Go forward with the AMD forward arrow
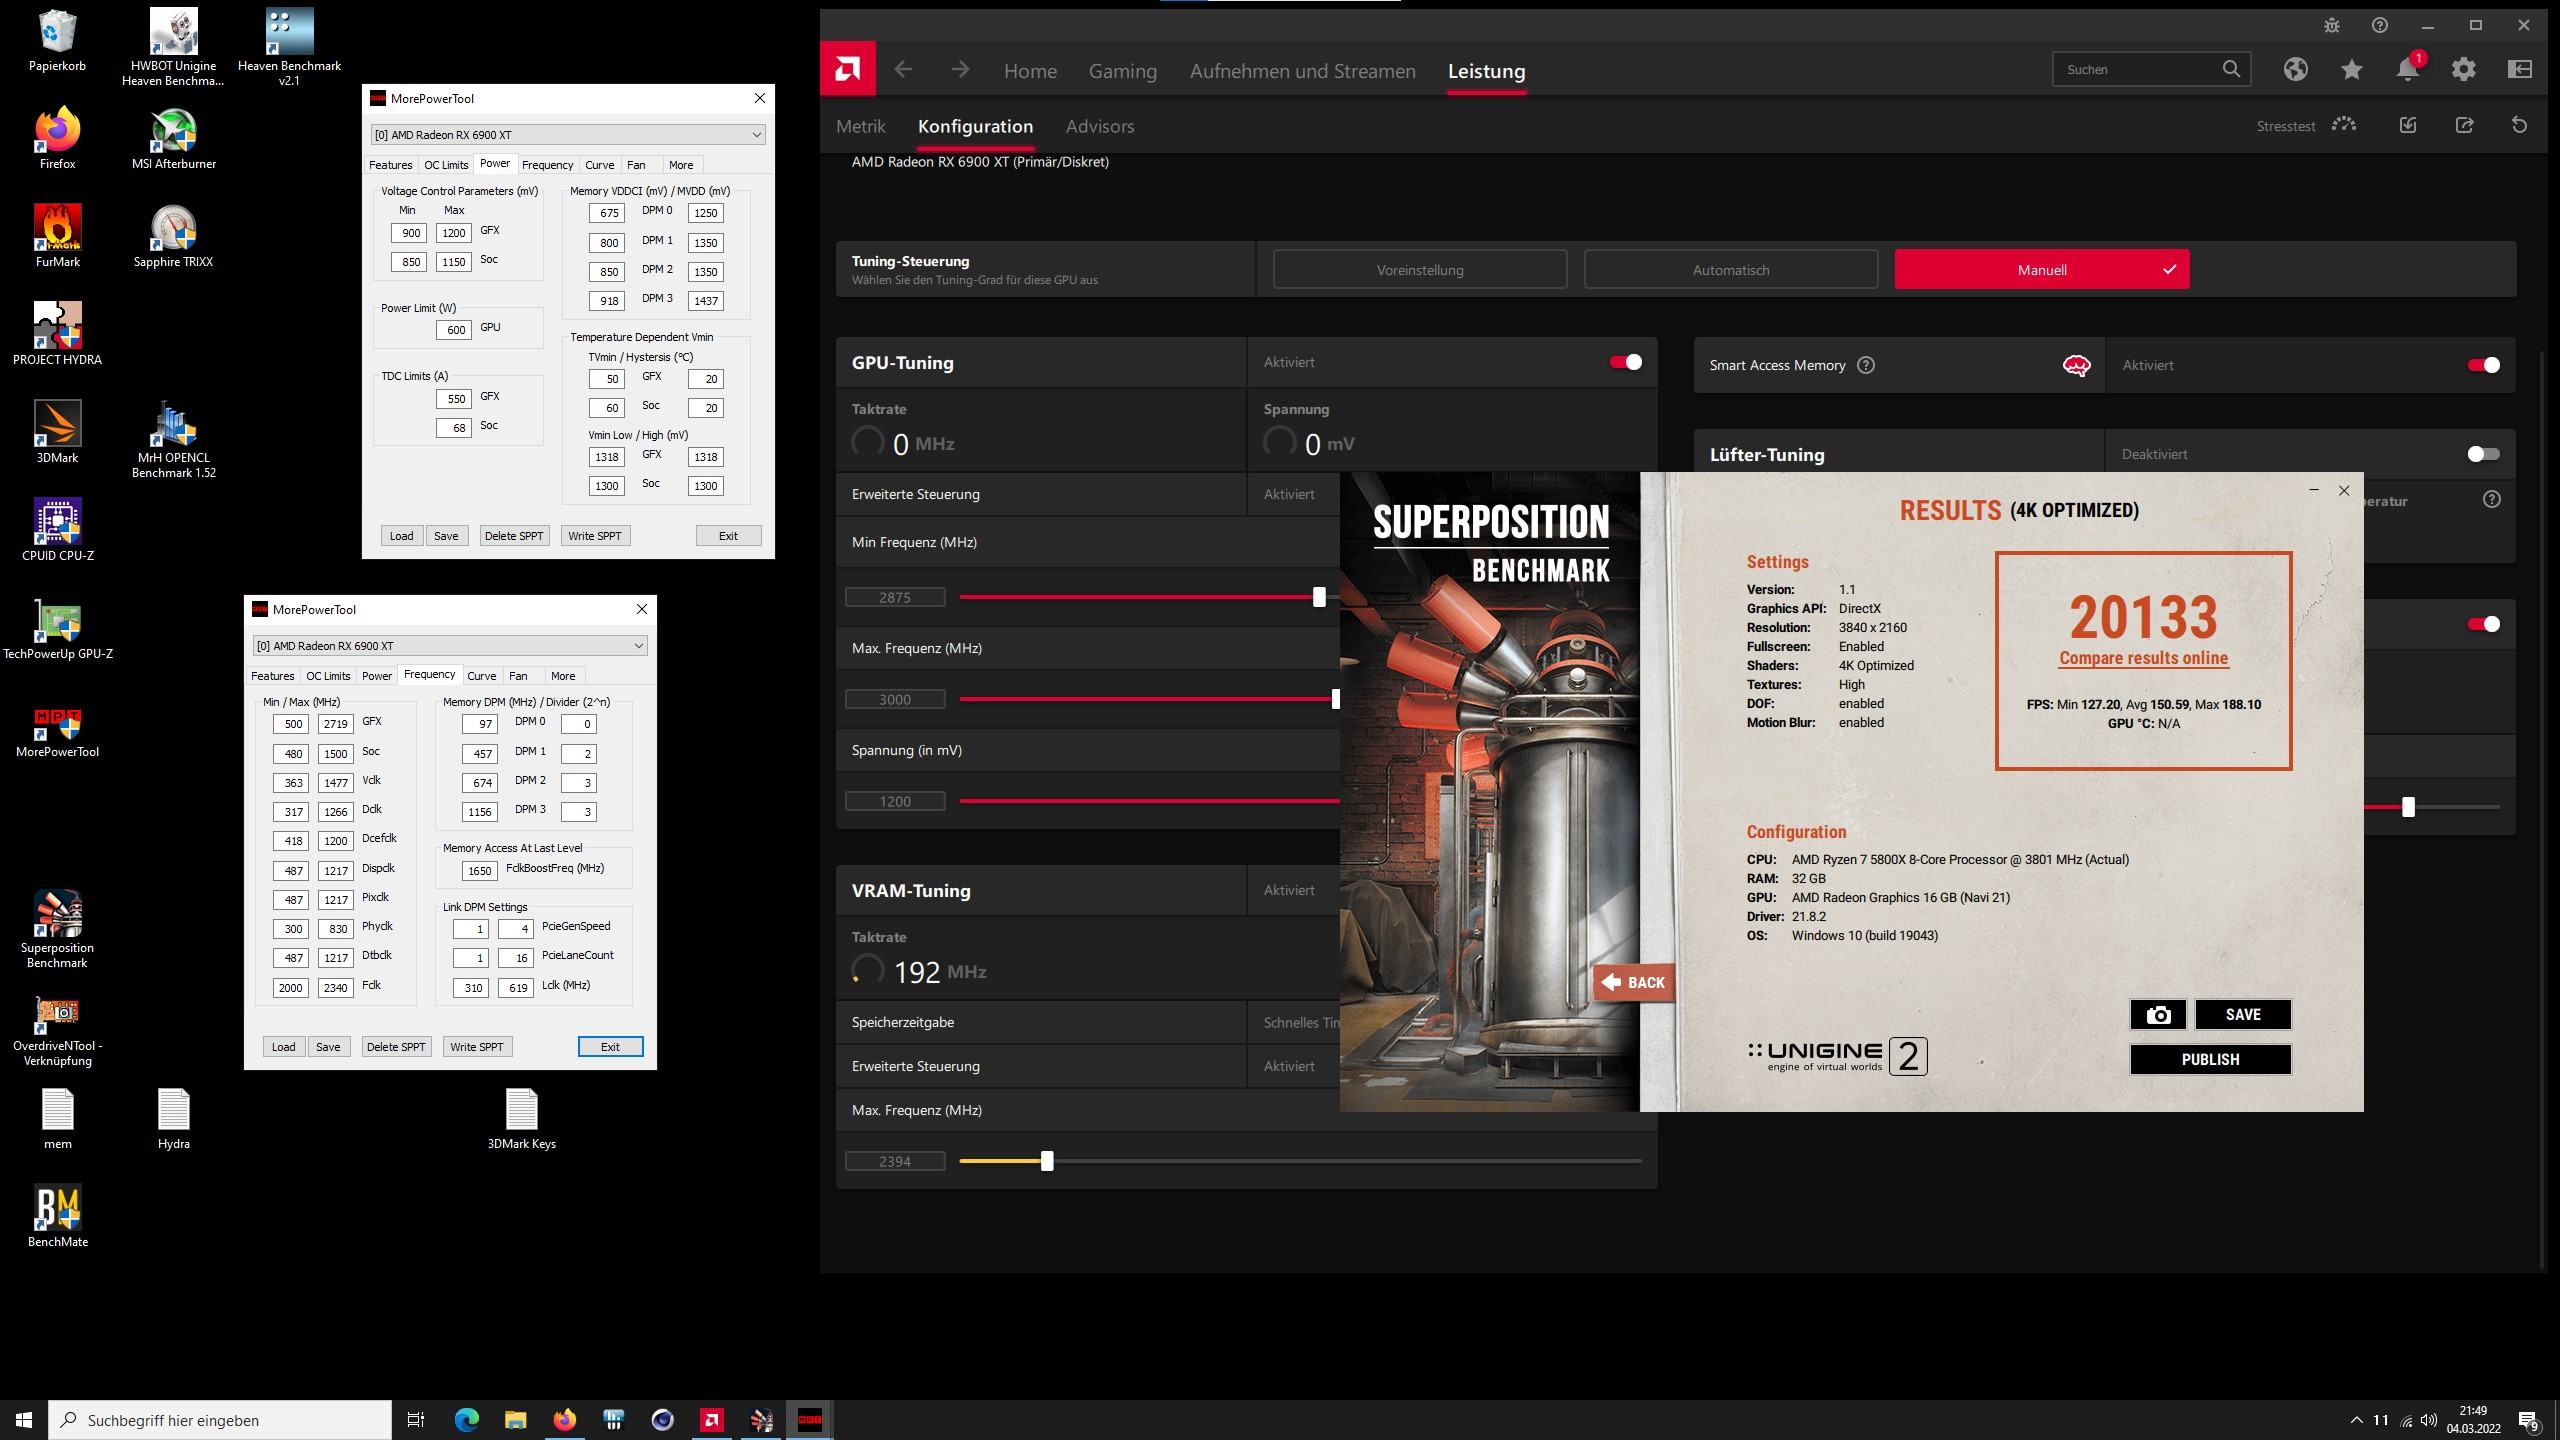Viewport: 2560px width, 1440px height. click(x=960, y=69)
